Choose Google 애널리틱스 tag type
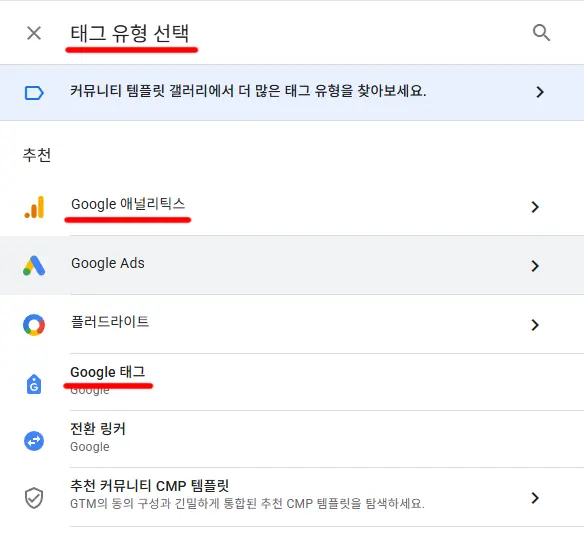The height and width of the screenshot is (536, 584). click(x=128, y=204)
